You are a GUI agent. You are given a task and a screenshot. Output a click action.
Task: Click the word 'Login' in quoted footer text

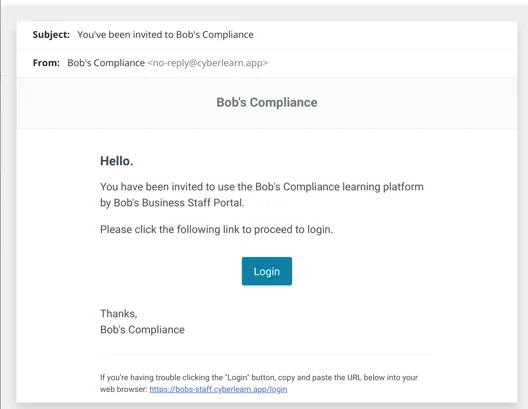click(x=237, y=377)
